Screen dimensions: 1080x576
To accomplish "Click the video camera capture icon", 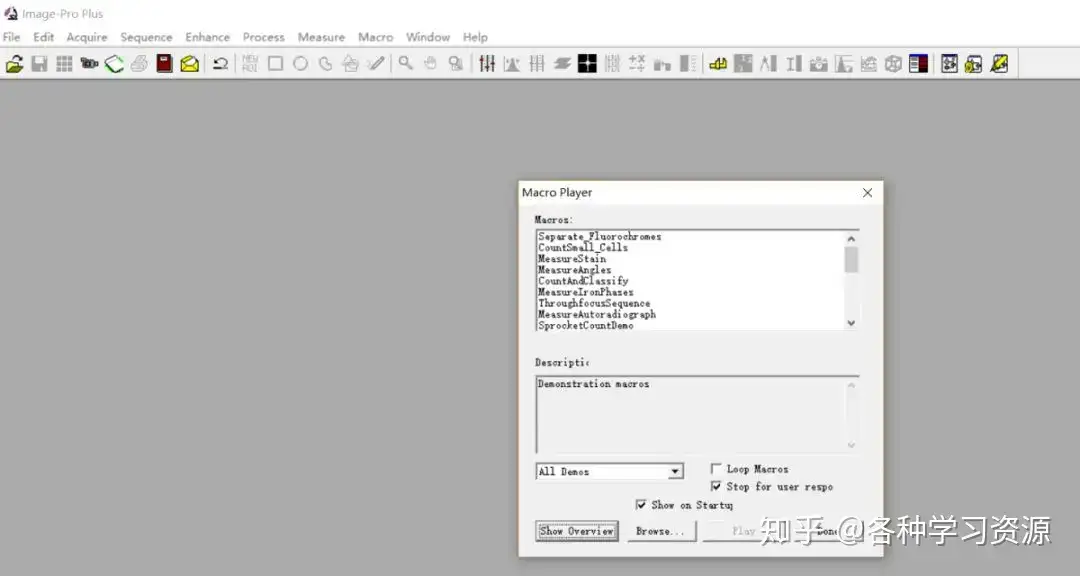I will [89, 64].
